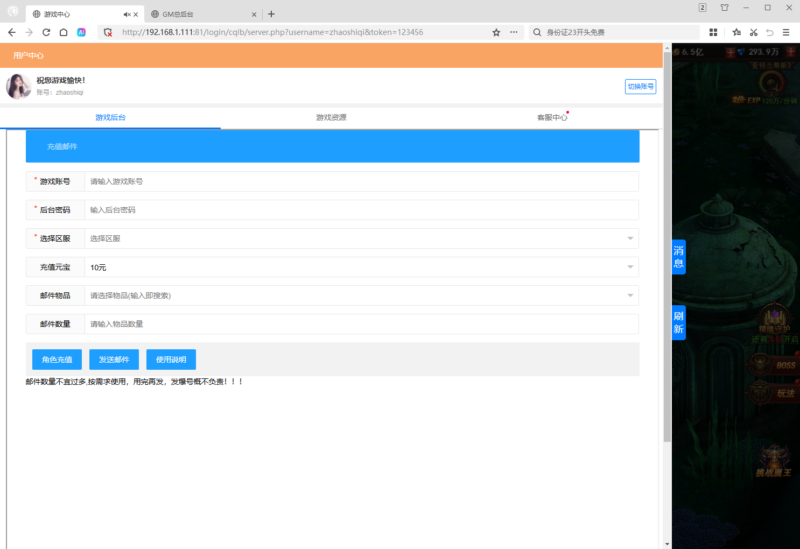Click the browser back arrow
Screen dimensions: 800x549
(x=11, y=32)
